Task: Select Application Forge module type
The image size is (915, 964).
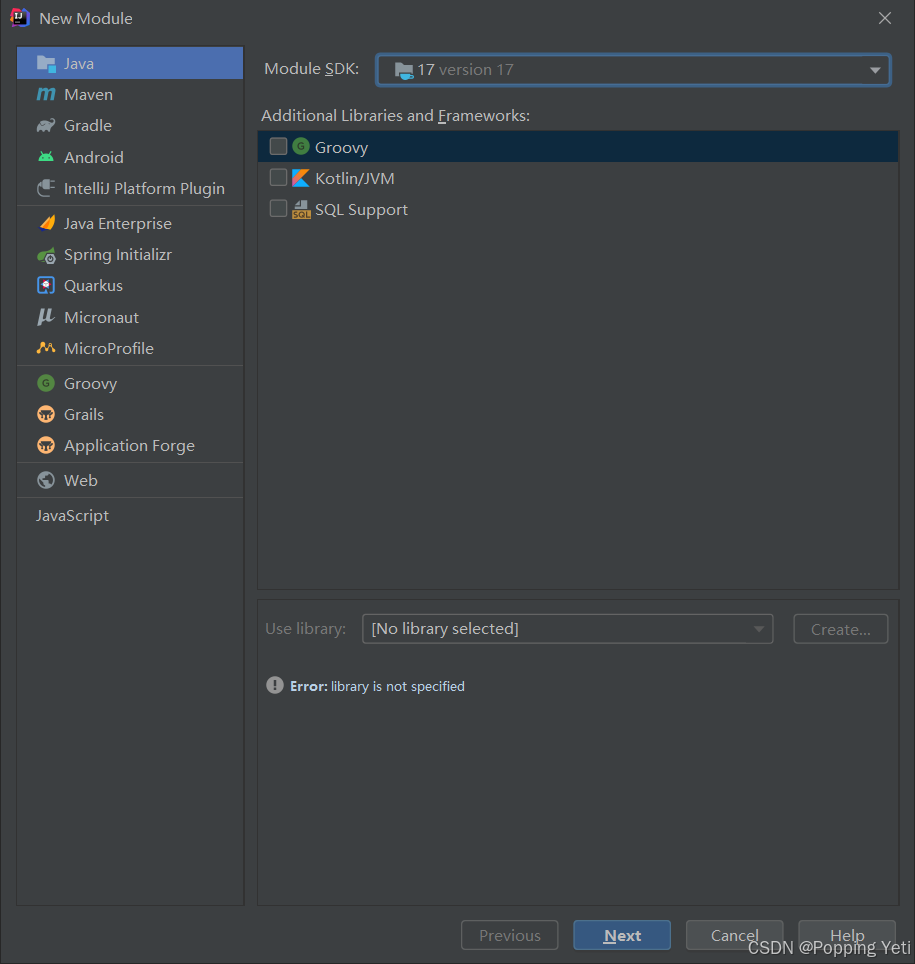Action: coord(130,445)
